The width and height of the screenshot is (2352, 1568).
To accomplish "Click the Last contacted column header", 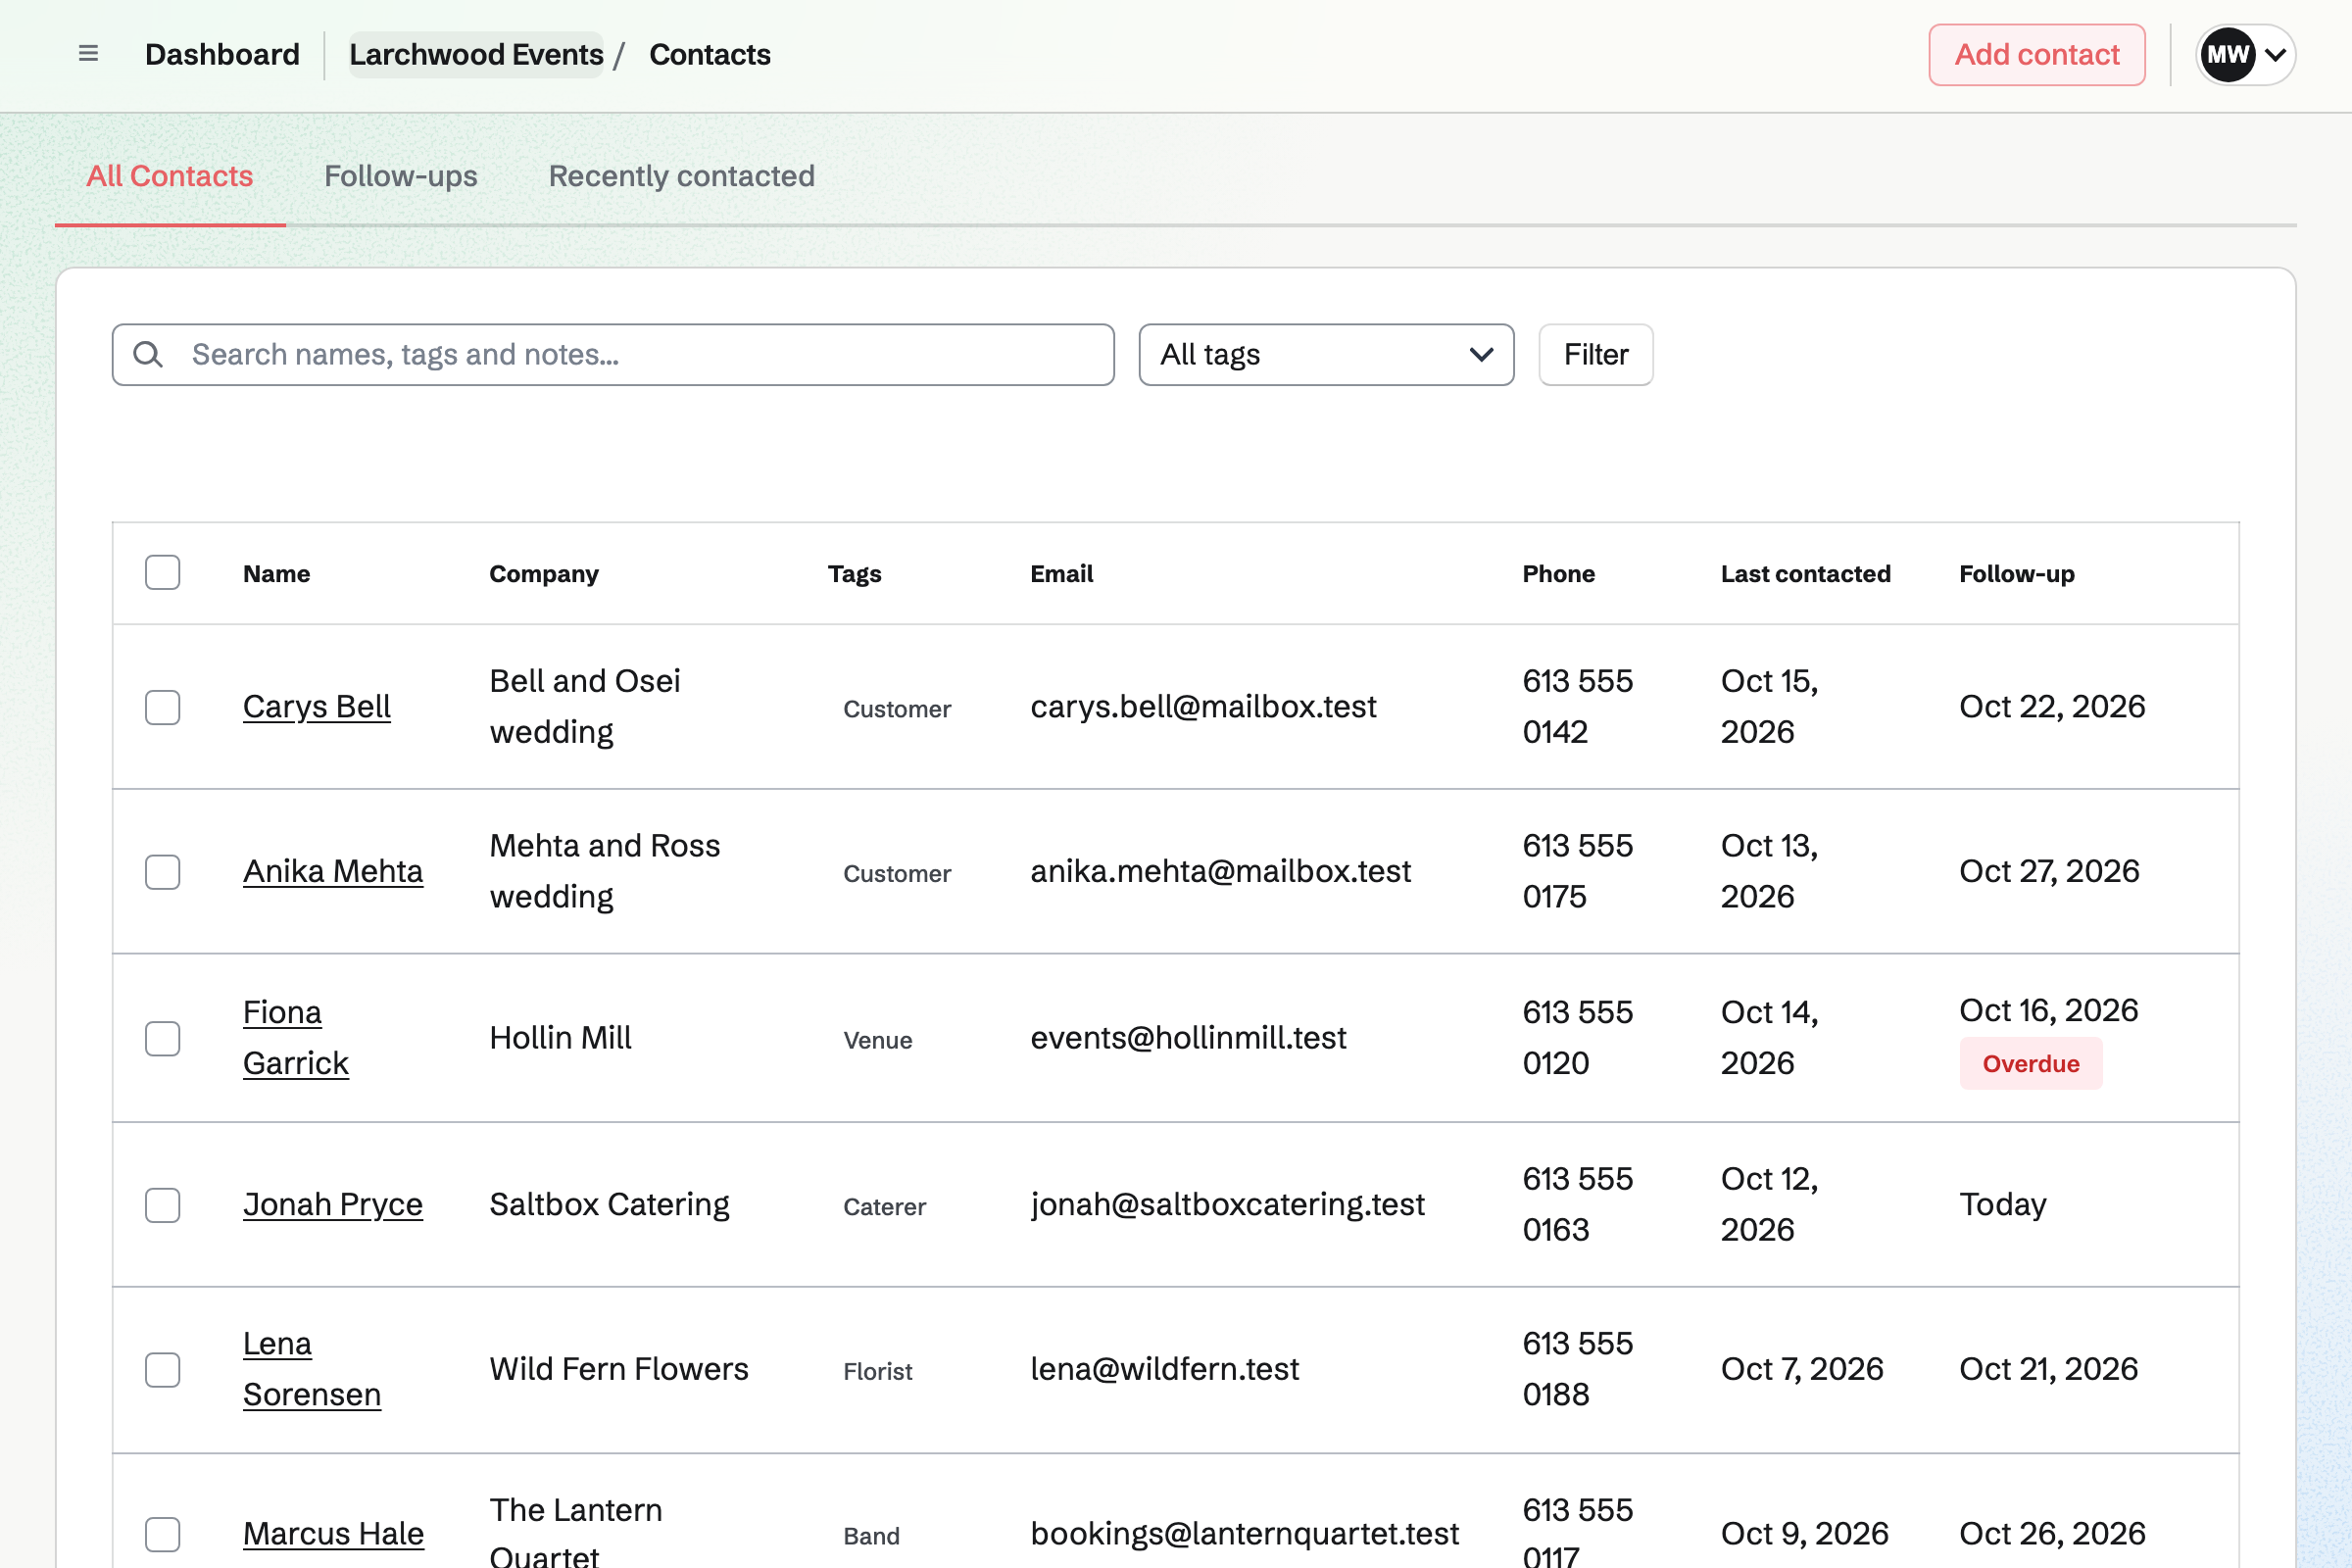I will click(x=1806, y=574).
